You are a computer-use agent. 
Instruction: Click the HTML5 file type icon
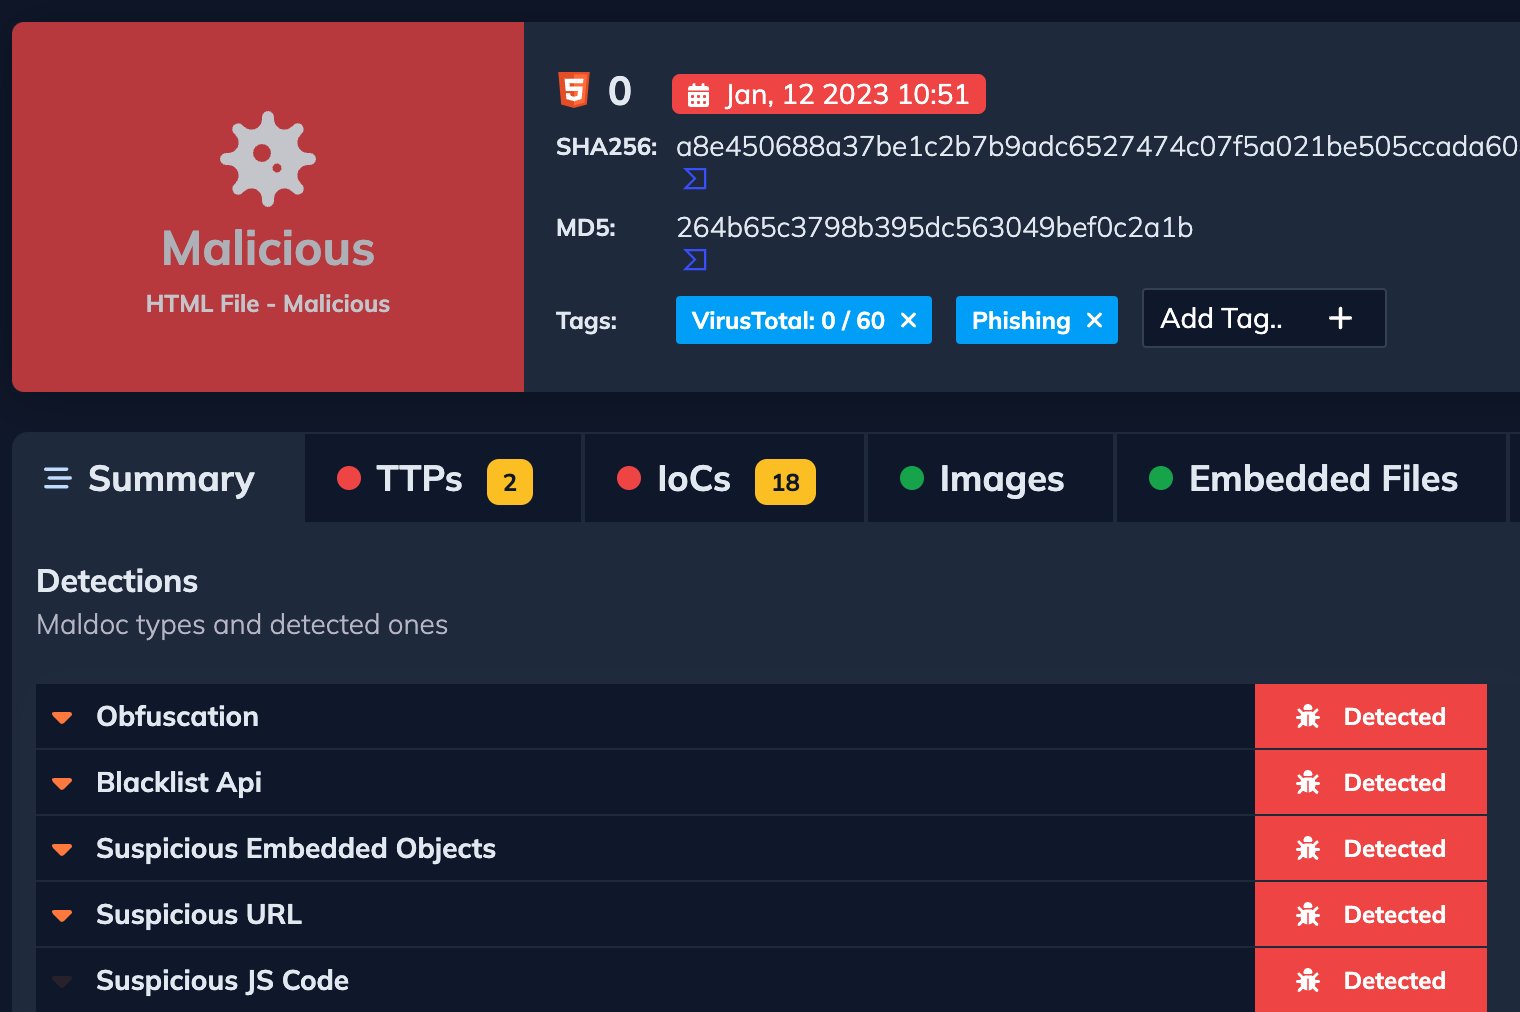(x=573, y=90)
